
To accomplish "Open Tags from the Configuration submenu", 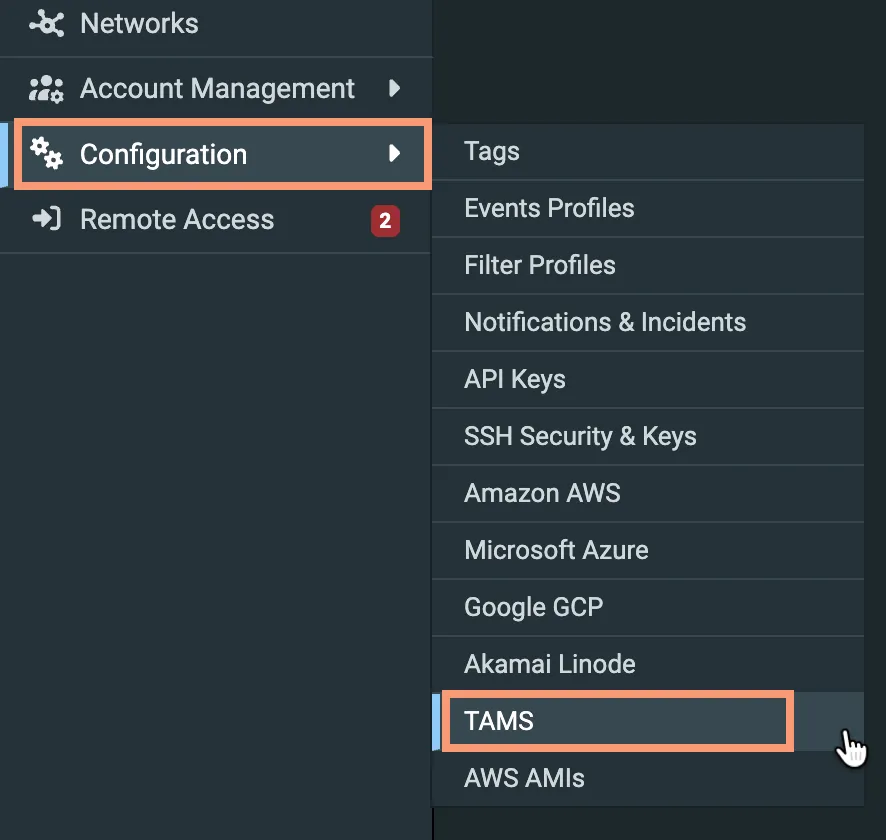I will 648,151.
